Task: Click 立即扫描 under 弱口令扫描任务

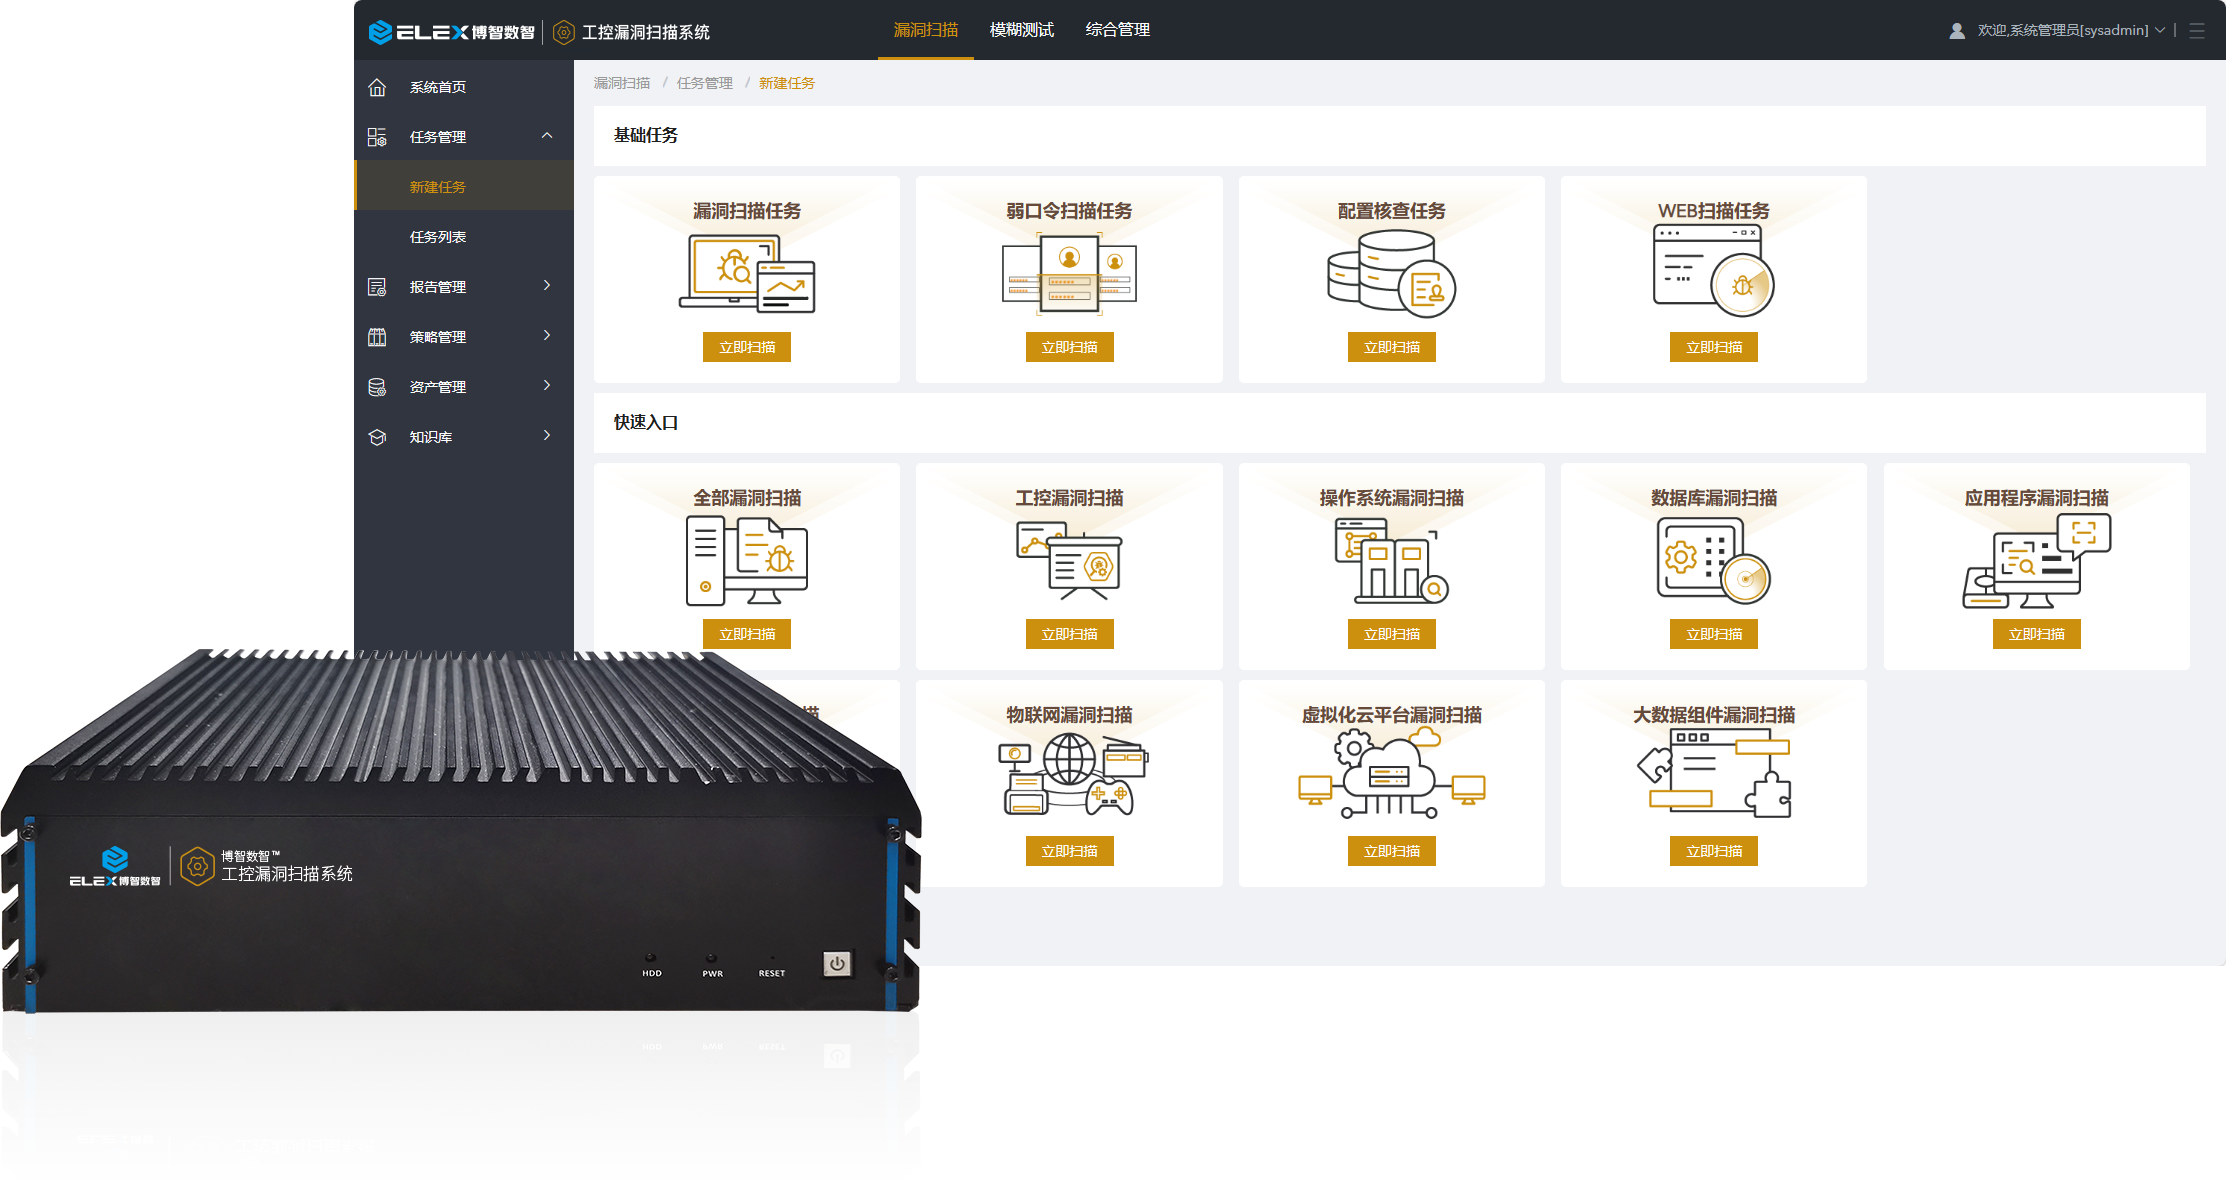Action: tap(1069, 347)
